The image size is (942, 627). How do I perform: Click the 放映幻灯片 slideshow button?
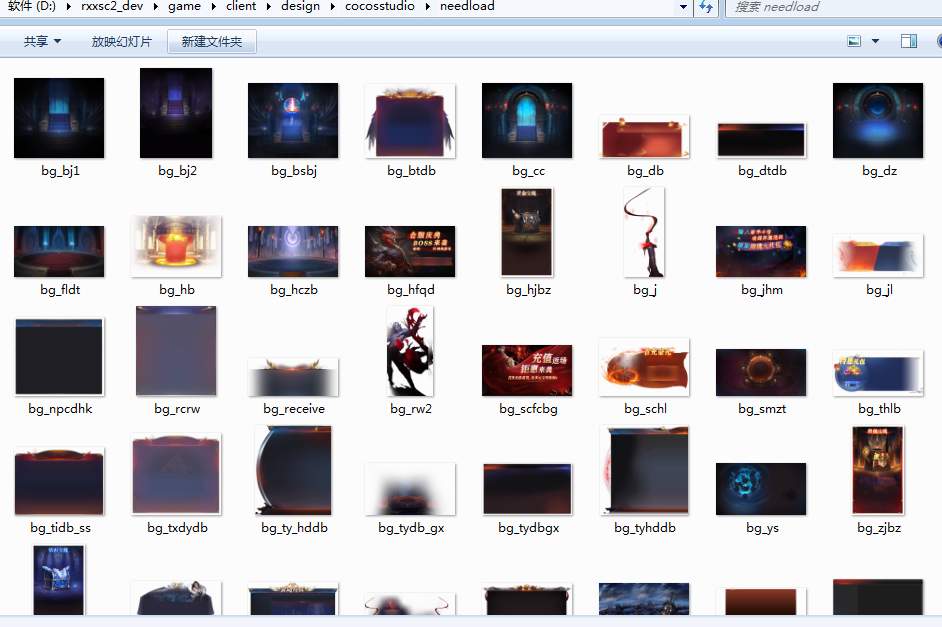pyautogui.click(x=121, y=42)
